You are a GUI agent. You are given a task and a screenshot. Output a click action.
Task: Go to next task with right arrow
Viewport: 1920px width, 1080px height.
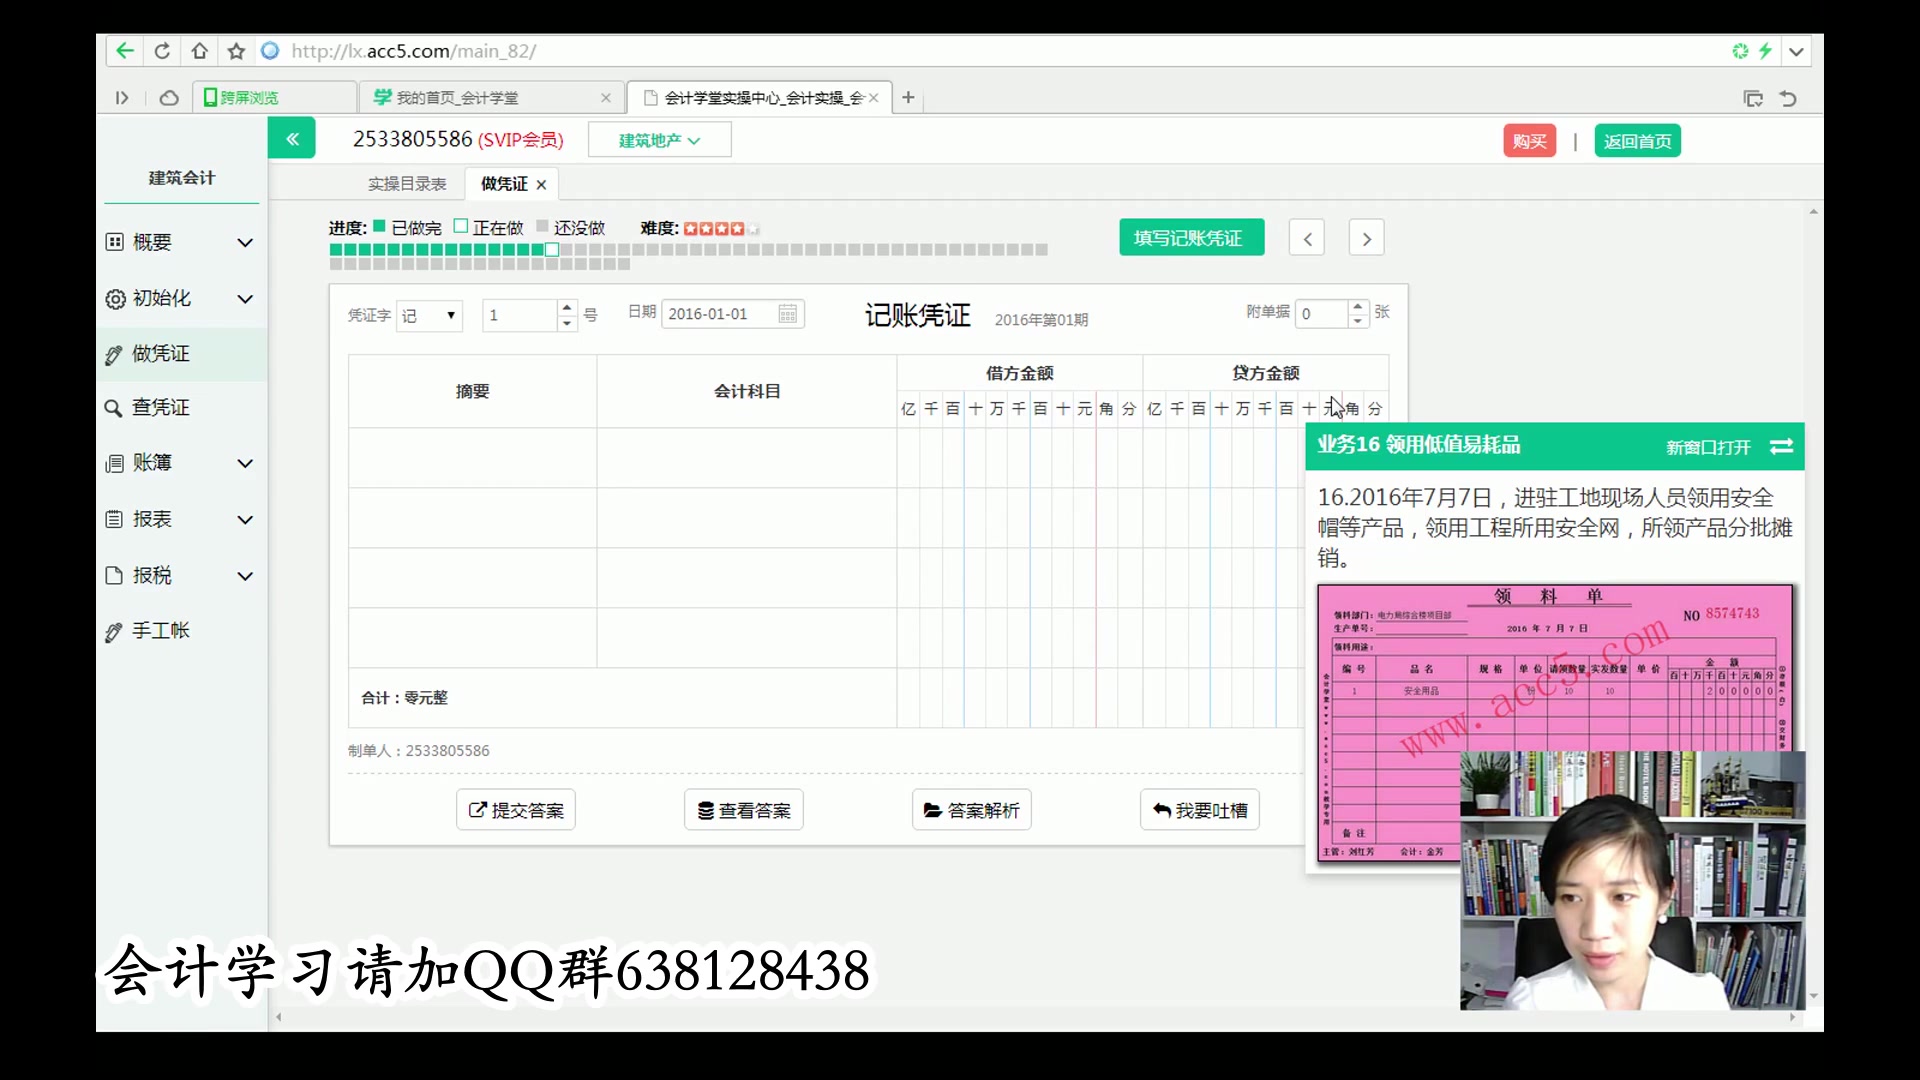click(x=1366, y=238)
